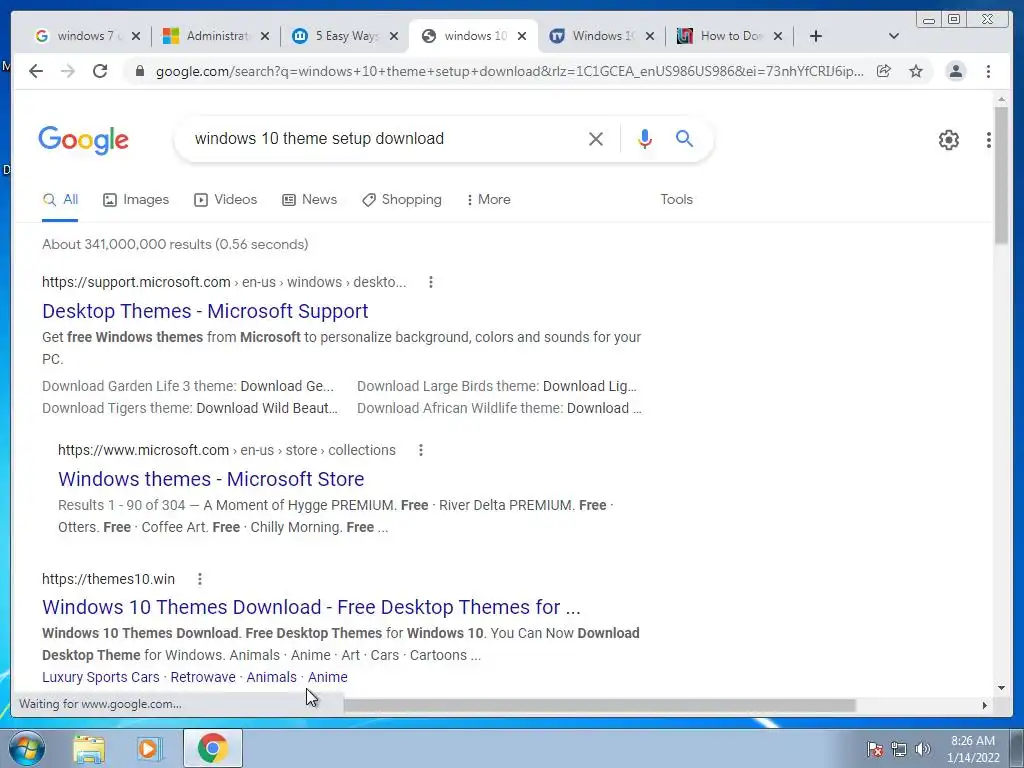Share this page via the share icon

(x=884, y=71)
